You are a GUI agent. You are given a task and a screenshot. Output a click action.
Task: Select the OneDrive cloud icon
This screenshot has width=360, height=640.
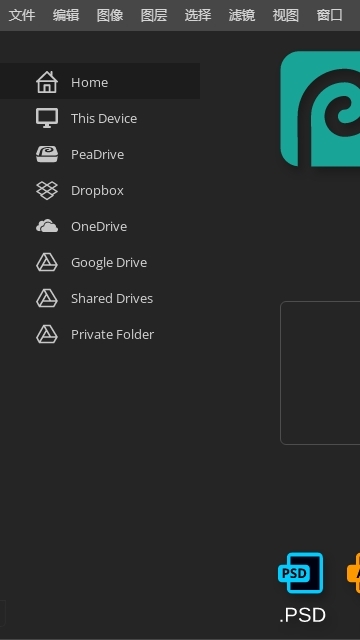tap(47, 226)
